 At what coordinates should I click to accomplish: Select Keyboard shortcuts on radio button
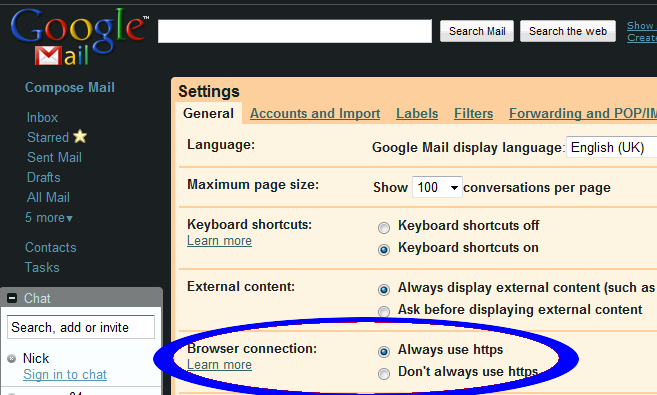point(384,250)
